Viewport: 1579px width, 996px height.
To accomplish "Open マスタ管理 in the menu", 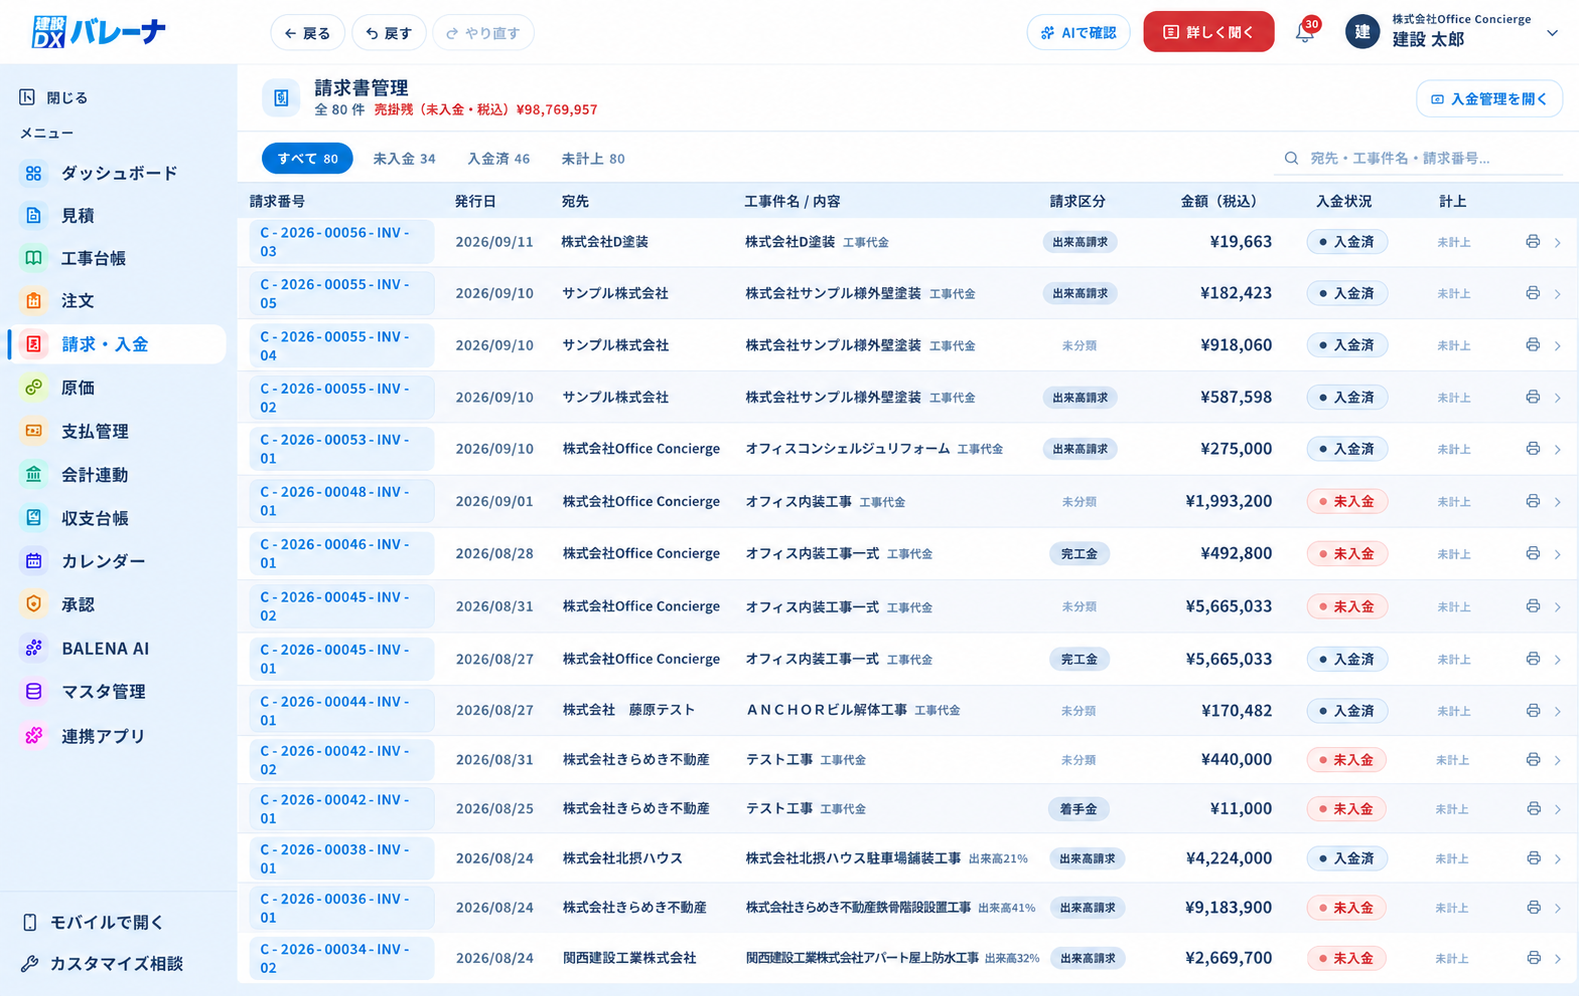I will [103, 691].
